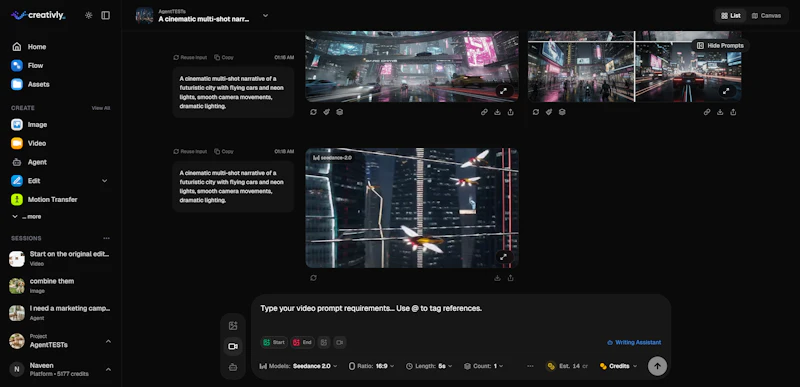
Task: Expand the '... more' create options
Action: pos(27,217)
